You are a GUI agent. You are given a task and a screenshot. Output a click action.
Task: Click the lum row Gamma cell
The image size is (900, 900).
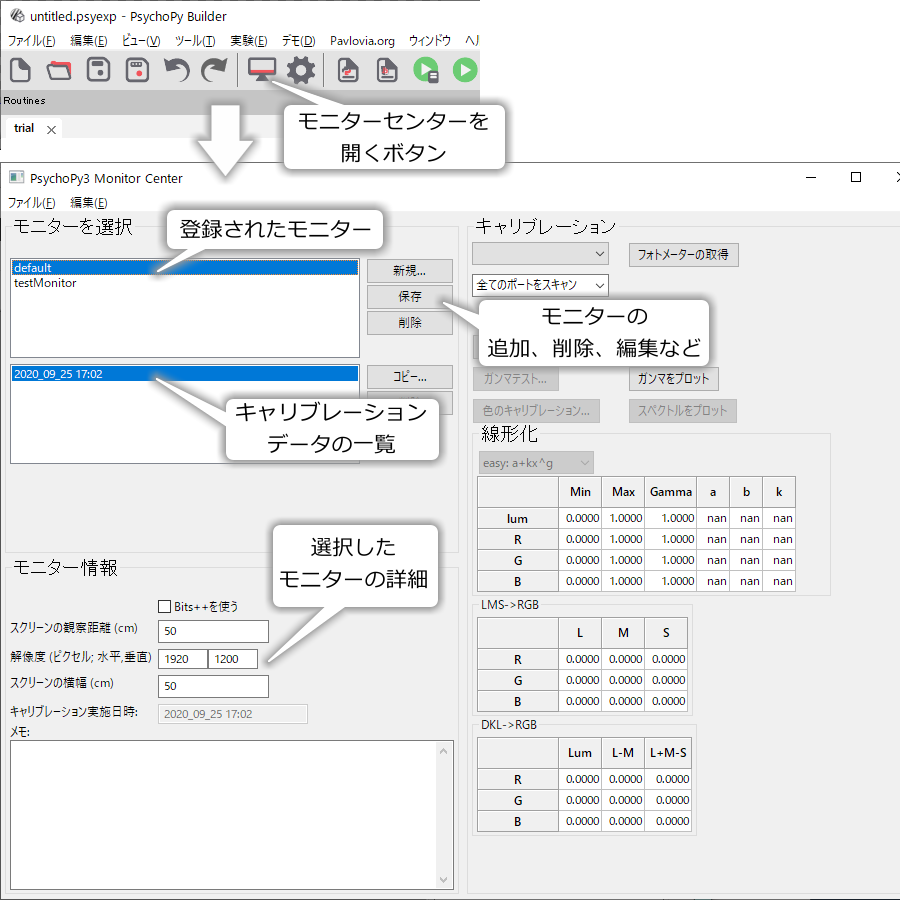[x=670, y=518]
